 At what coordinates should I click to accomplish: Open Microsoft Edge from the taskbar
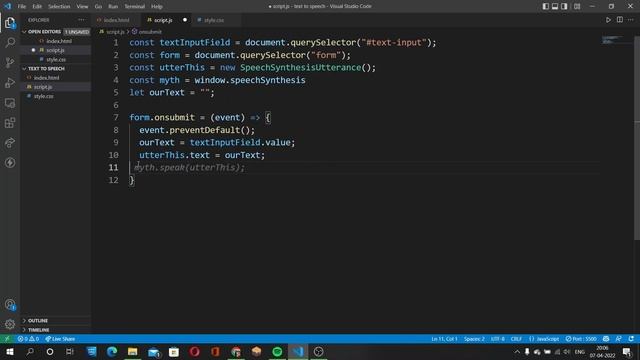[x=112, y=351]
